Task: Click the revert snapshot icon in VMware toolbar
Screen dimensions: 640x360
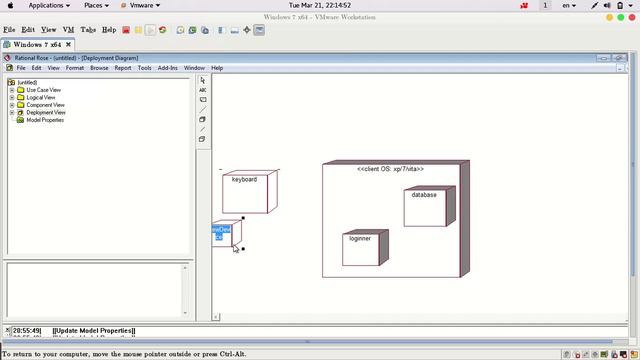Action: [193, 30]
